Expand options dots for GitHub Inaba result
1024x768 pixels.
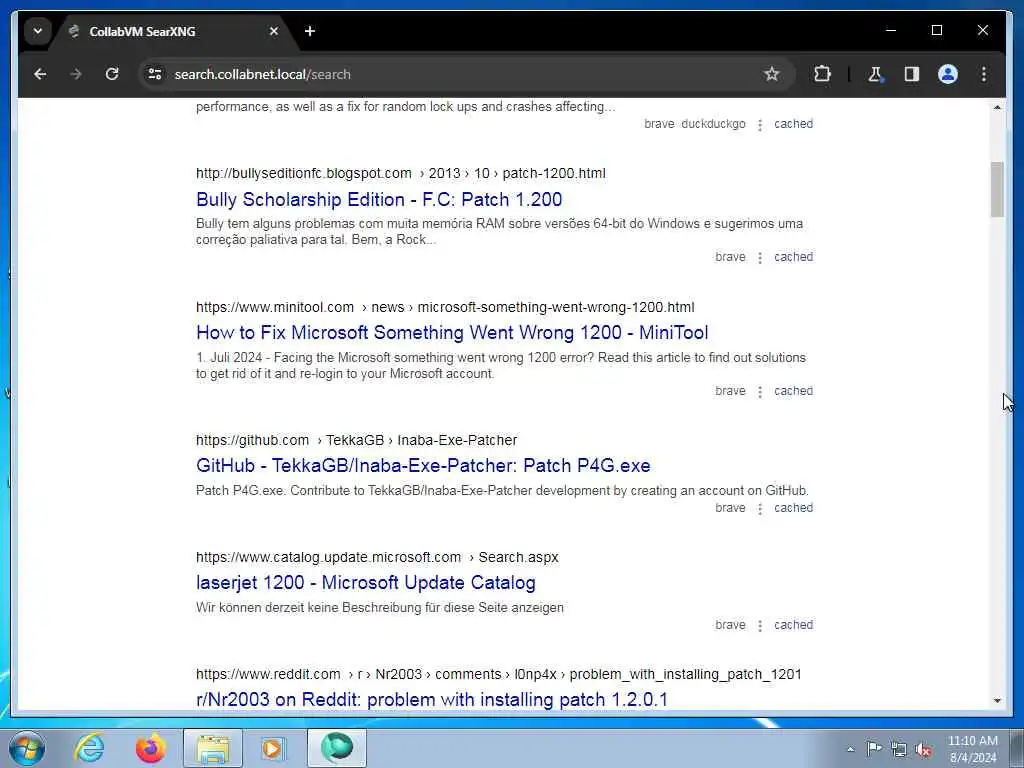click(x=760, y=509)
